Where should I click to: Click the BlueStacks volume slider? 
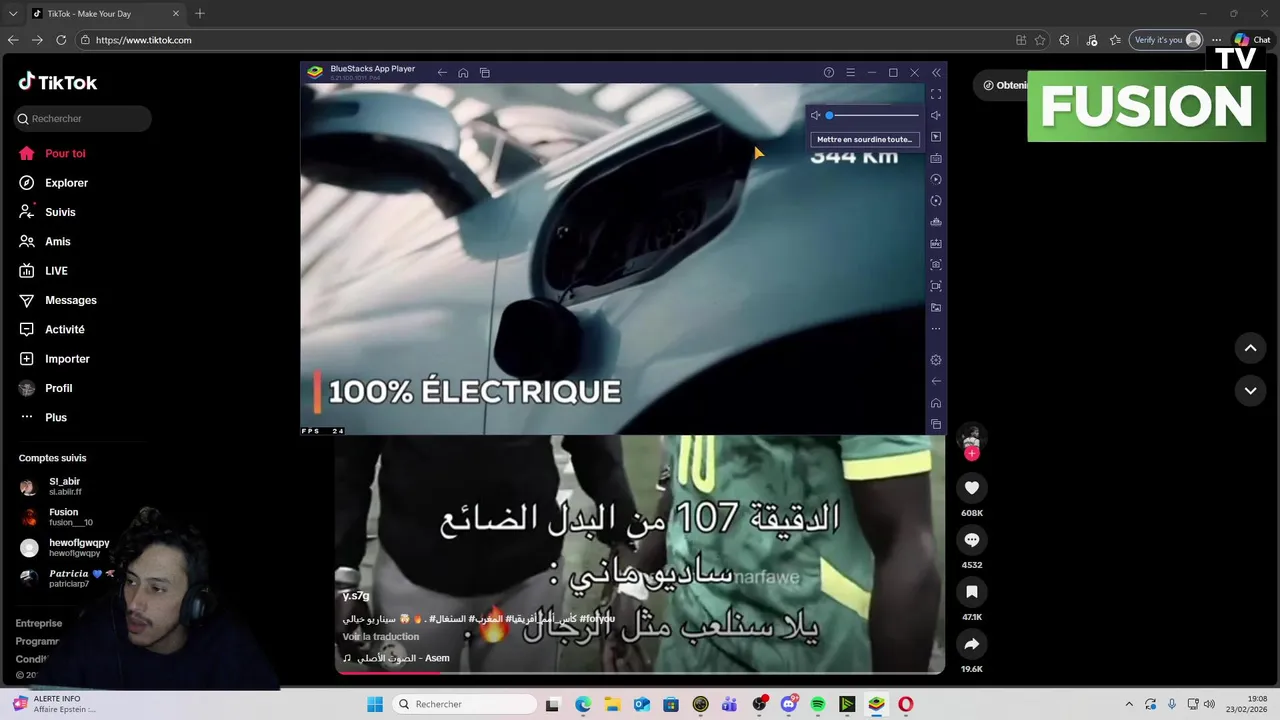872,116
